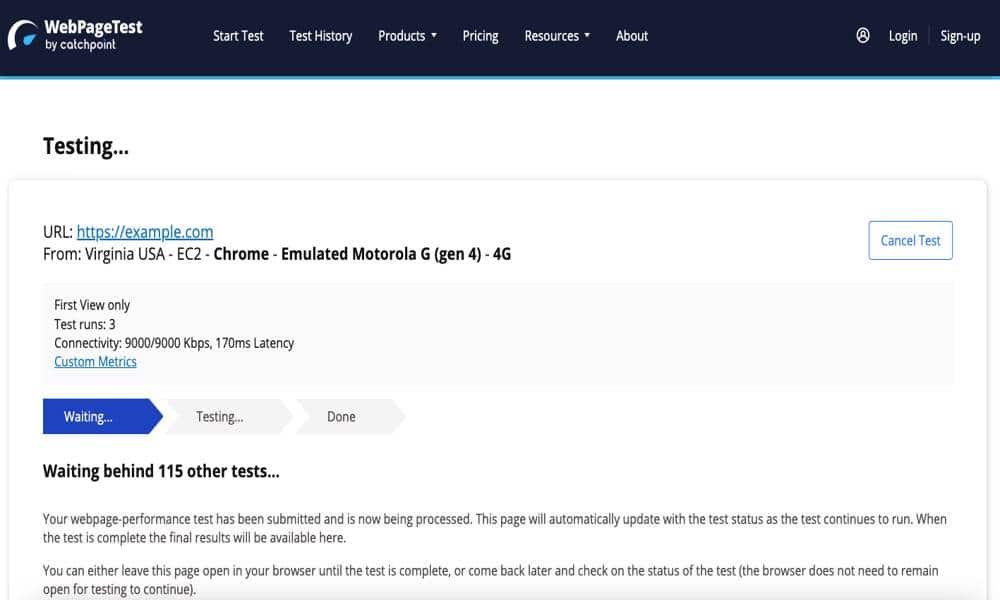Open the Pricing page

pos(480,36)
